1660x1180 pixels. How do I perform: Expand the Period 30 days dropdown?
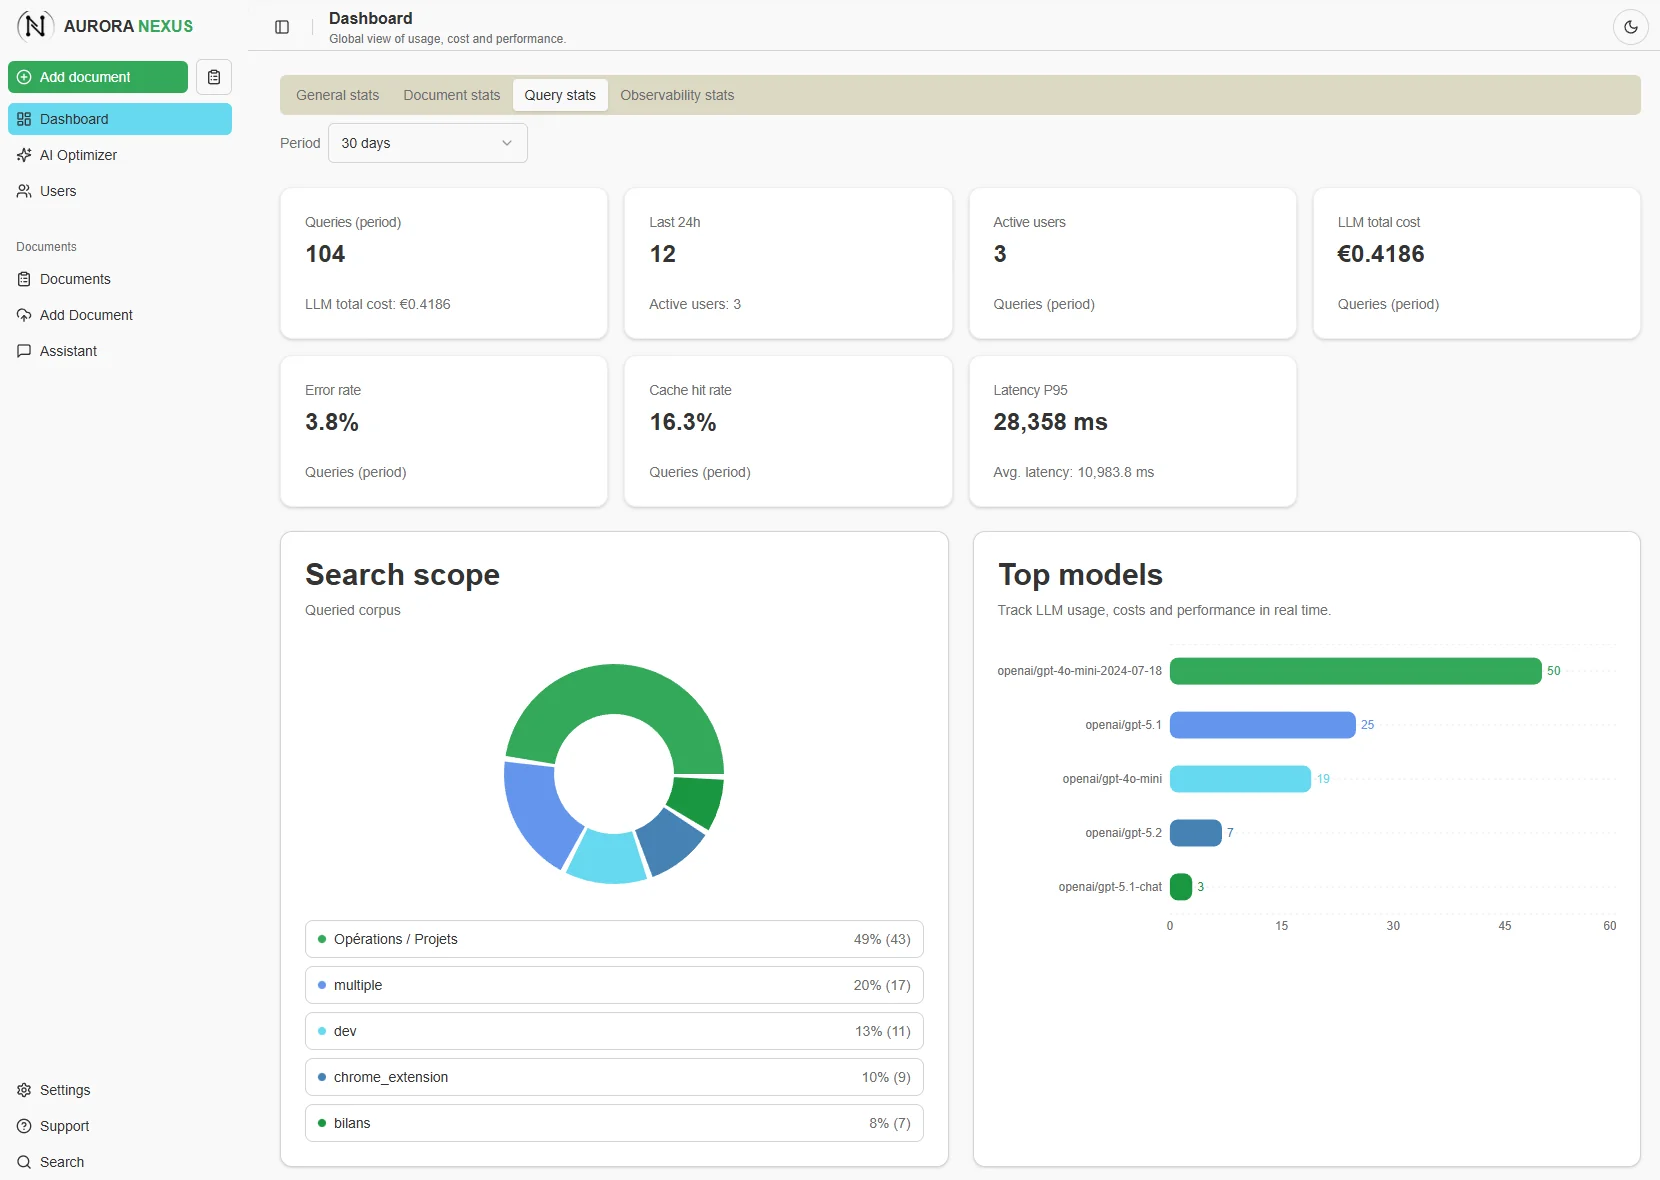427,143
